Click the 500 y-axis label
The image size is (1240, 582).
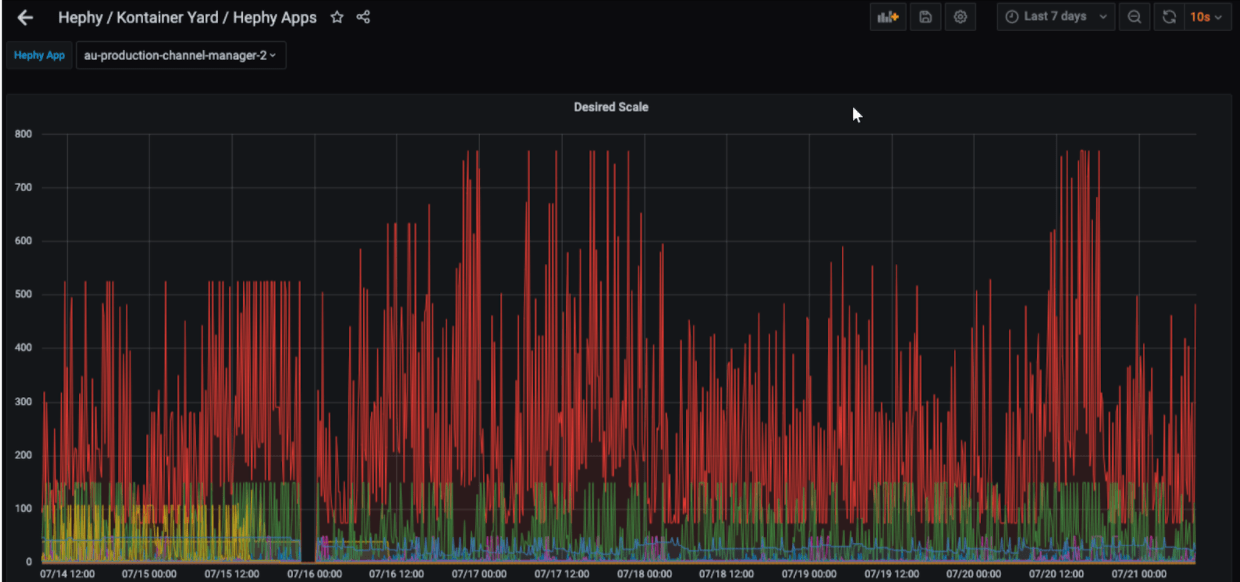point(23,295)
